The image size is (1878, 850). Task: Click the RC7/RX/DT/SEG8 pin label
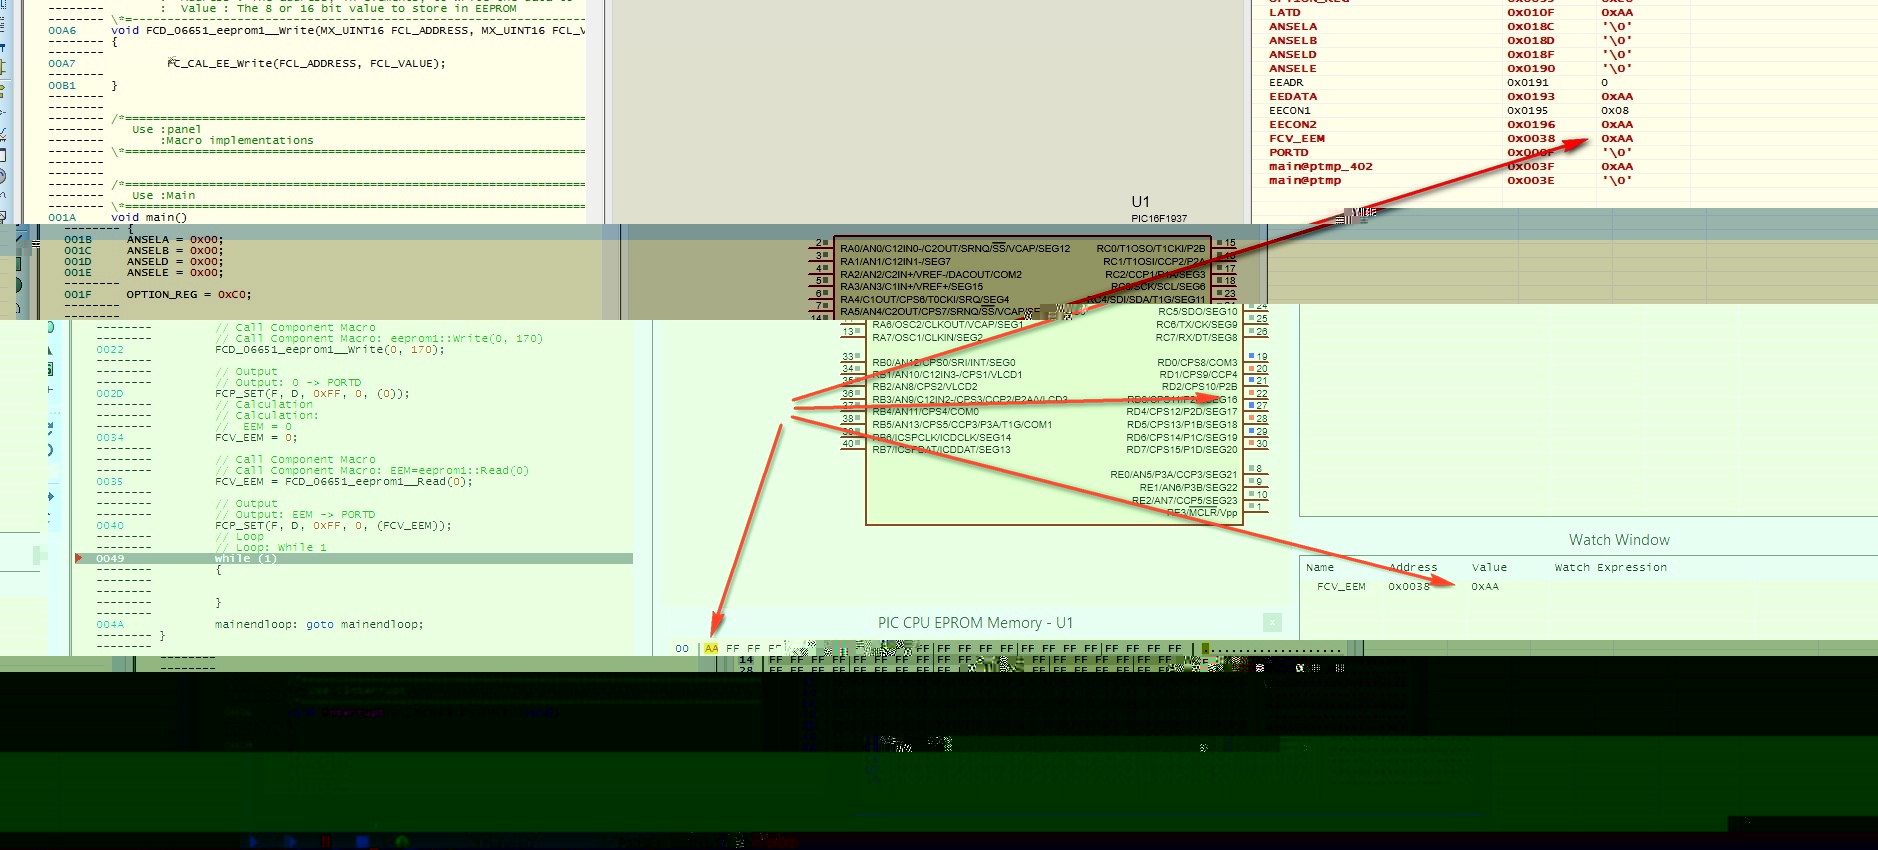(1197, 338)
